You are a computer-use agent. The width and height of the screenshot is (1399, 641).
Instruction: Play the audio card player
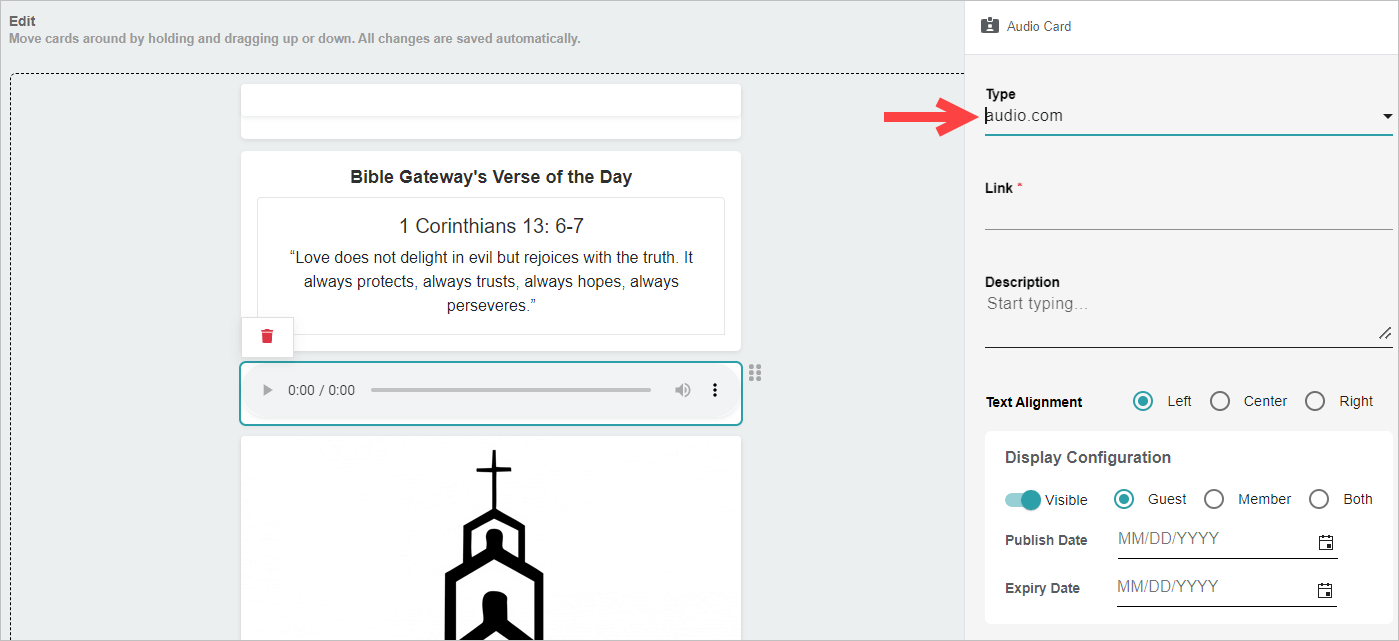(x=267, y=390)
